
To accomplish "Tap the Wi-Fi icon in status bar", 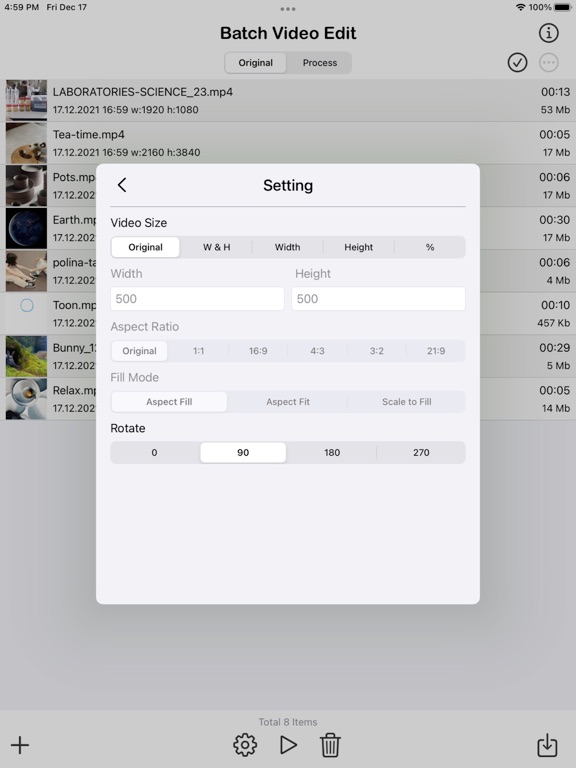I will [x=521, y=7].
